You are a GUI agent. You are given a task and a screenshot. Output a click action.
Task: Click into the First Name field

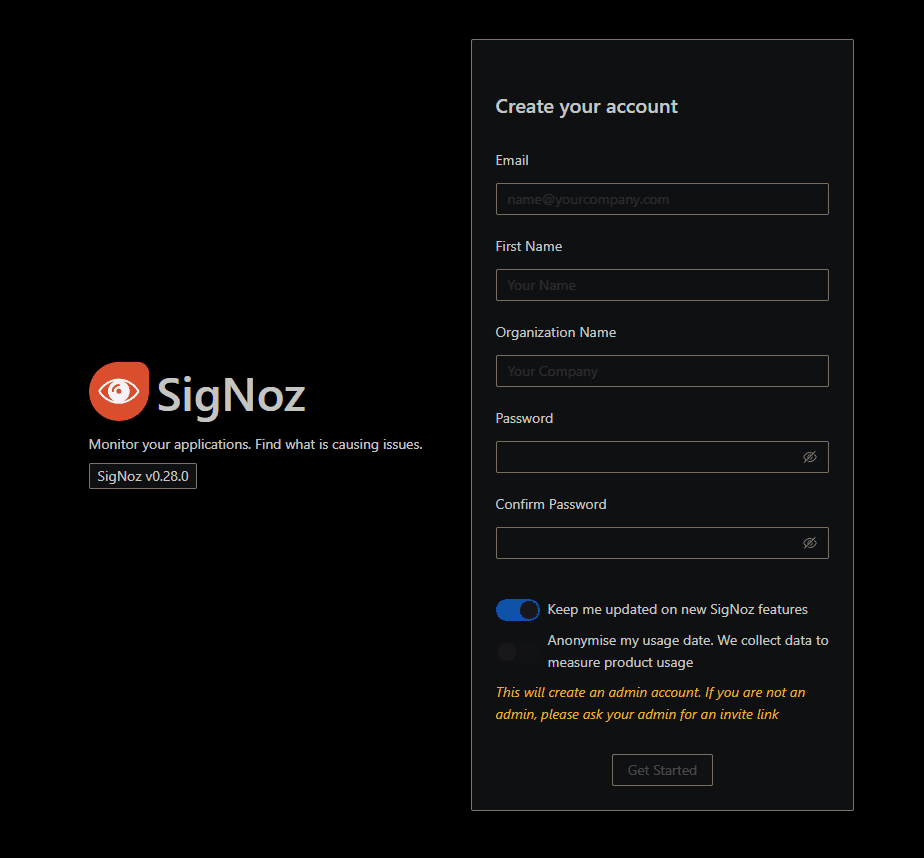pyautogui.click(x=662, y=285)
